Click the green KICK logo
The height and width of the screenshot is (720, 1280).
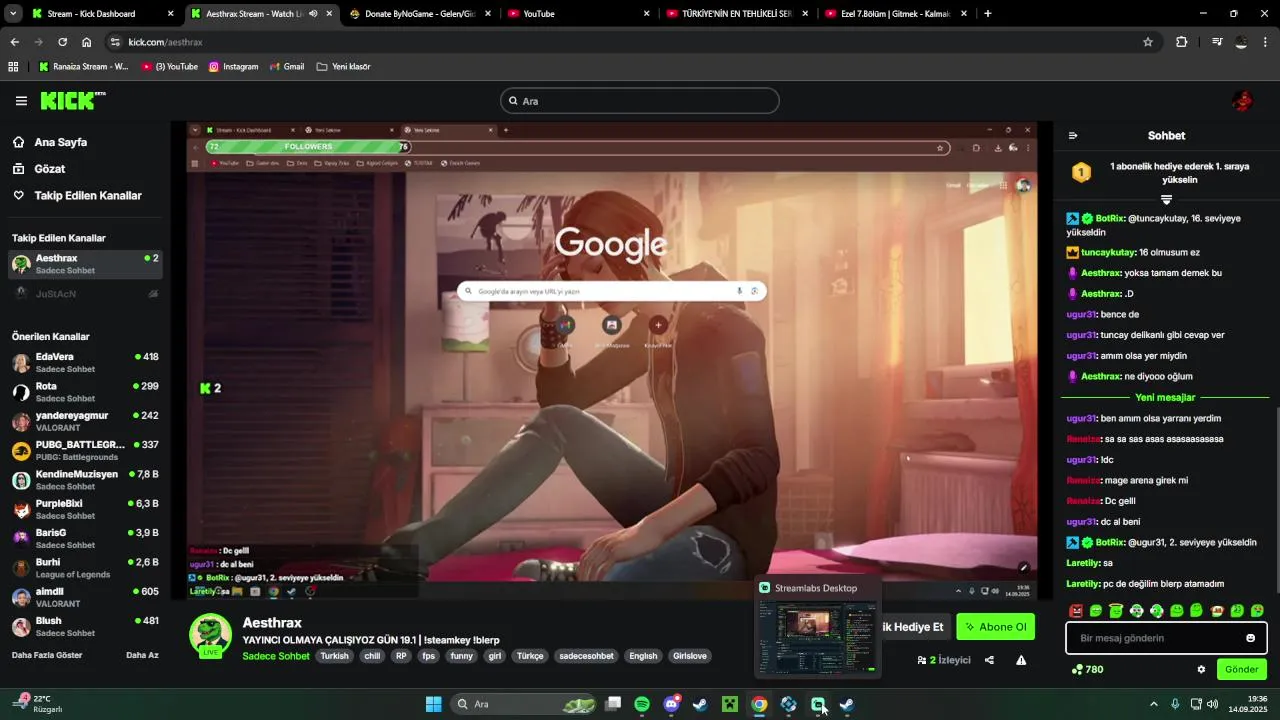[x=72, y=100]
